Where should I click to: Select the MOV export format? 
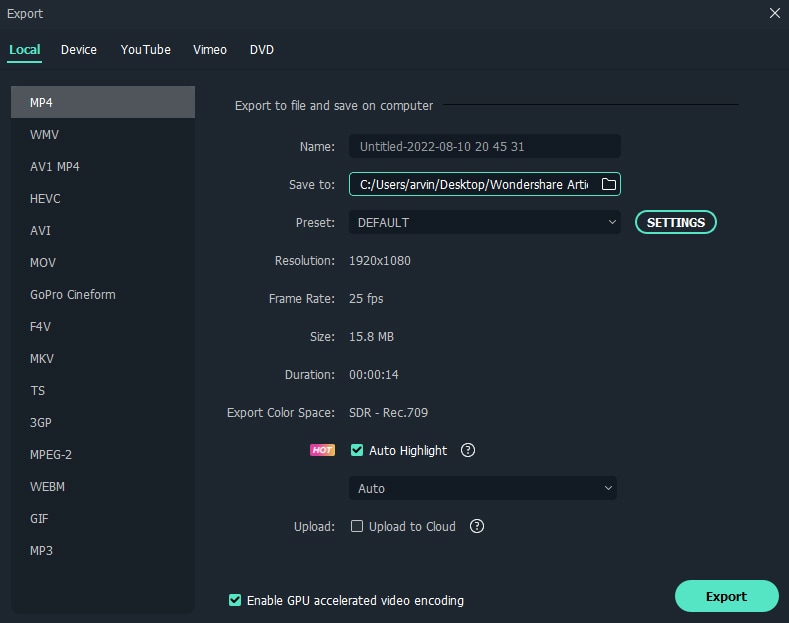[43, 262]
